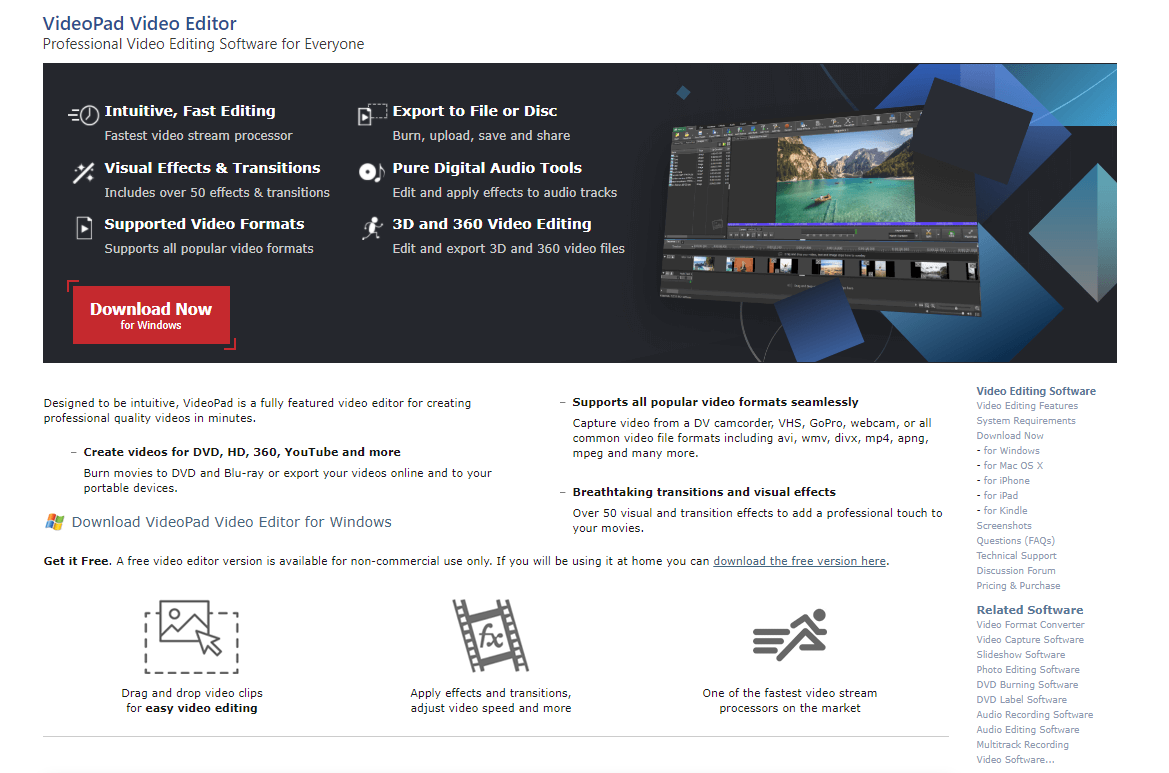Click the Visual Effects & Transitions wand icon
1169x773 pixels.
(84, 172)
